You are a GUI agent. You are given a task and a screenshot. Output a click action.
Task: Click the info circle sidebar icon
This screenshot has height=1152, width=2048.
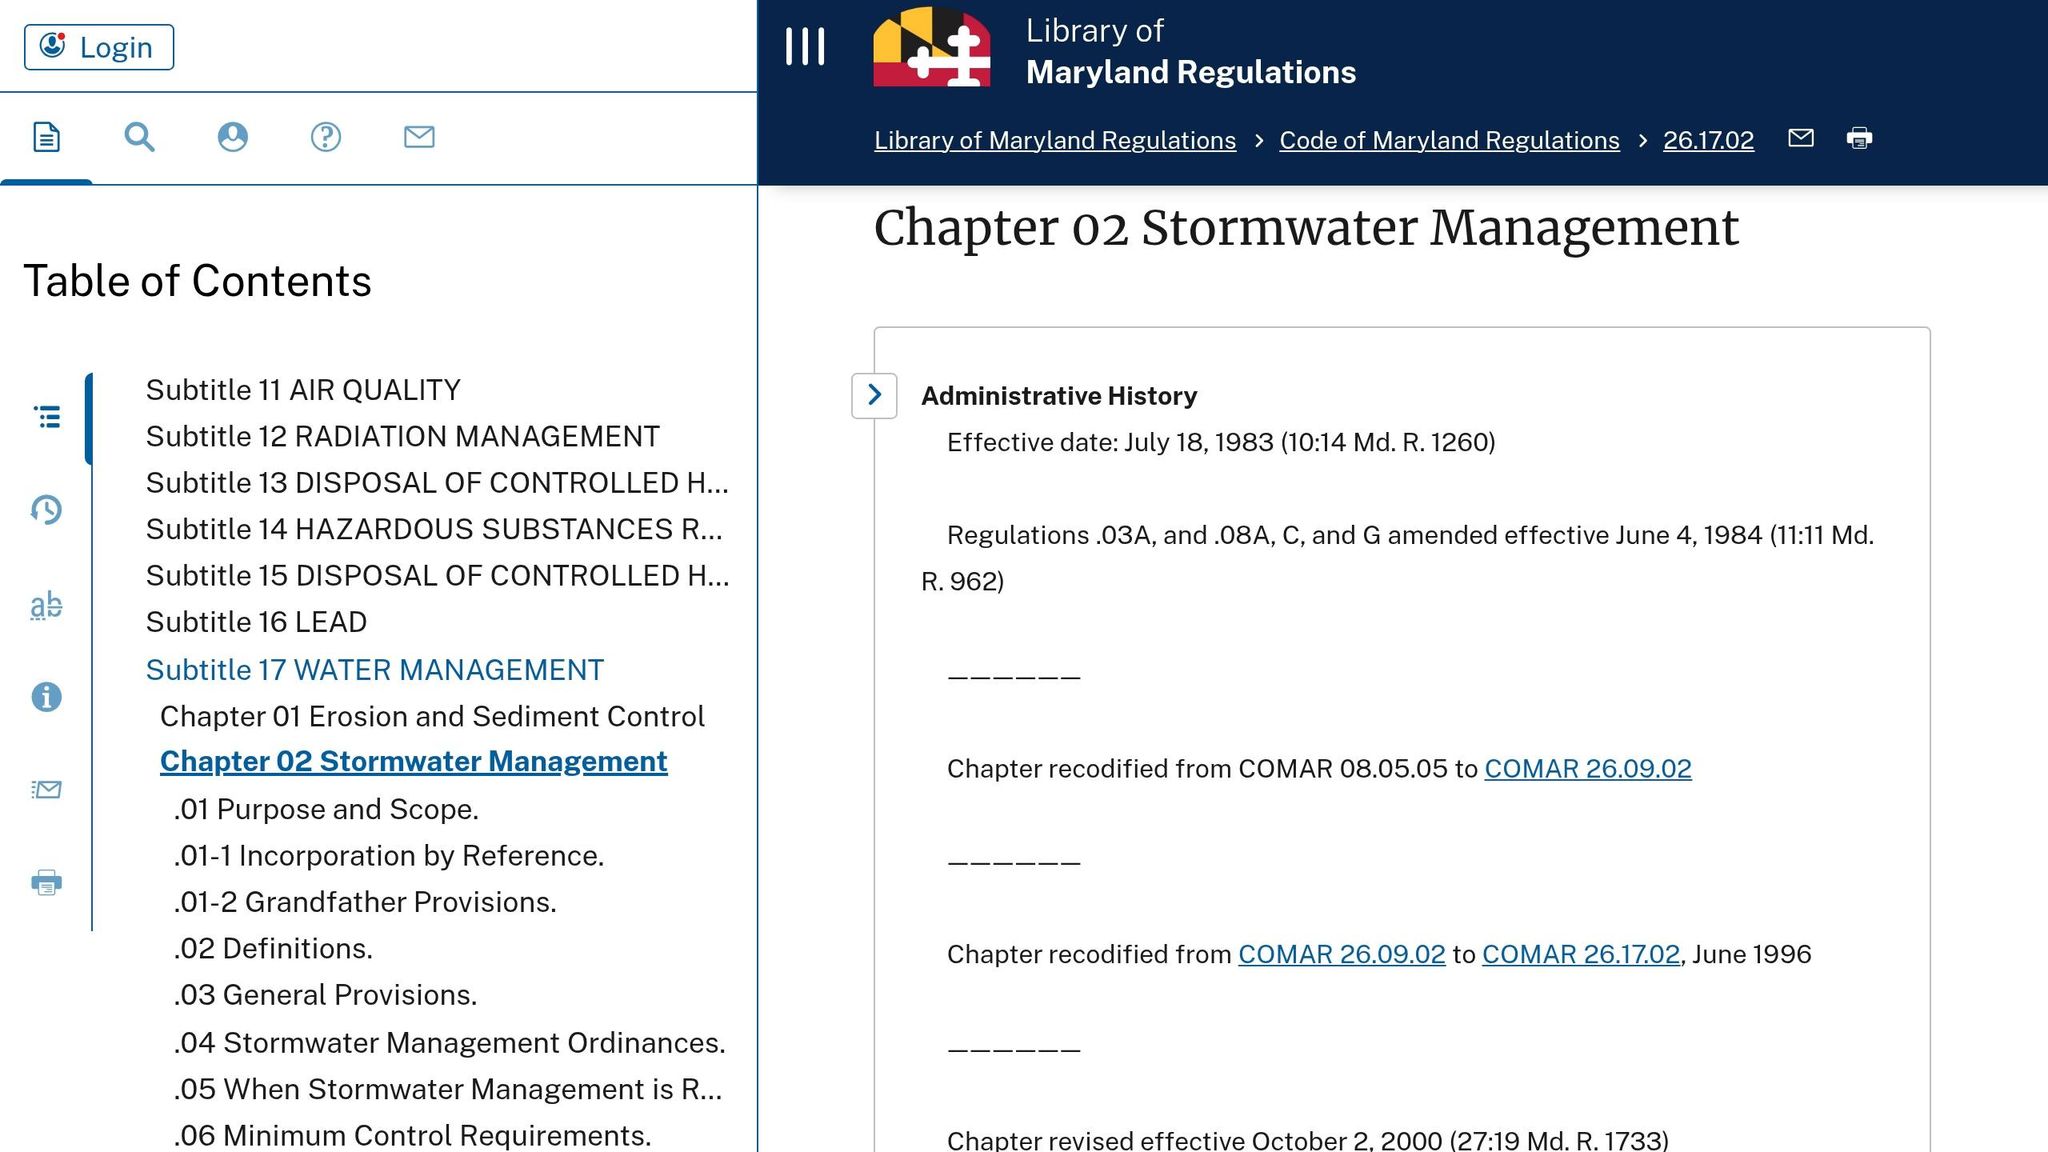tap(46, 697)
